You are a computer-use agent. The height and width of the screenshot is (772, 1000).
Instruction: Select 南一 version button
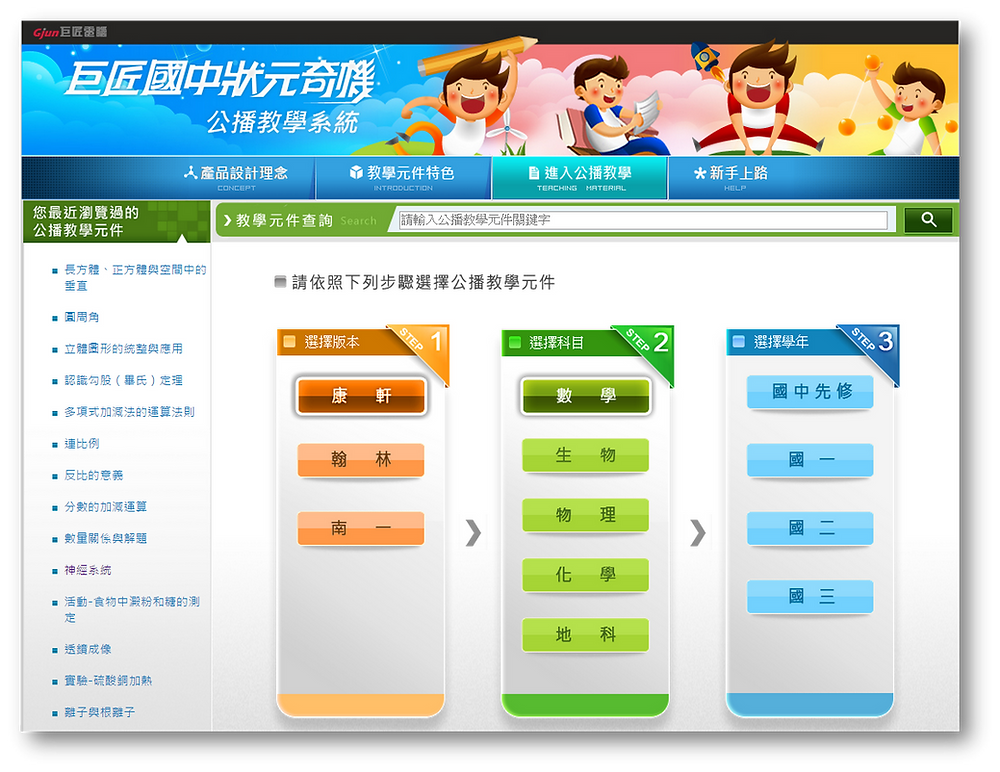(361, 528)
